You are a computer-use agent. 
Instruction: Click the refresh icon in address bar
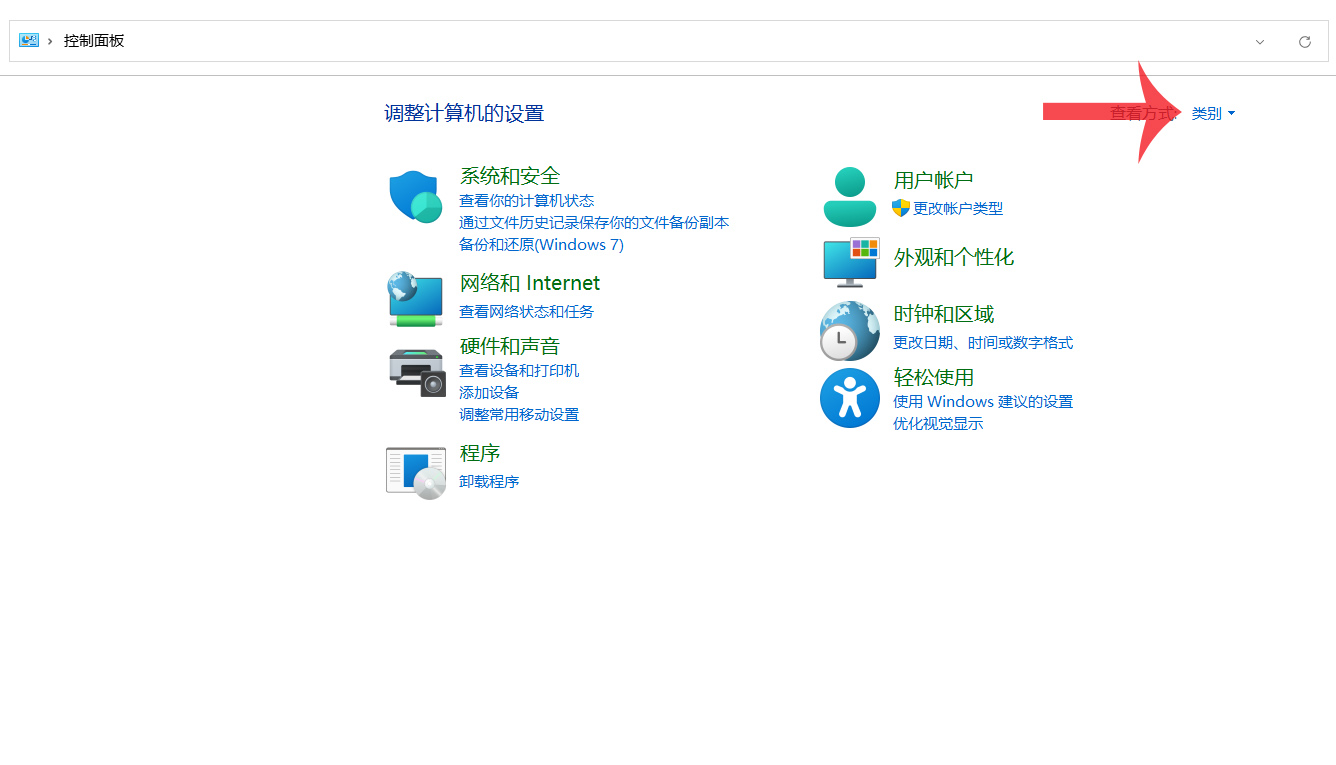point(1304,42)
